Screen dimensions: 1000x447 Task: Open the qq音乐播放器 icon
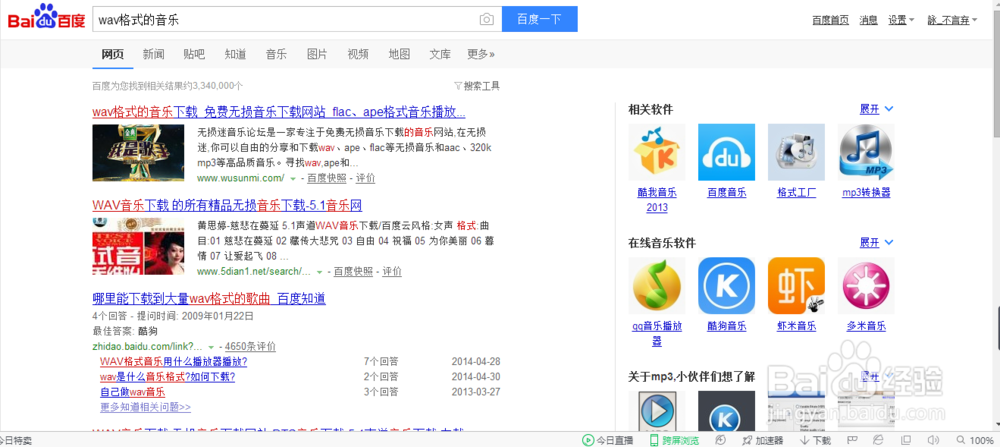click(657, 286)
